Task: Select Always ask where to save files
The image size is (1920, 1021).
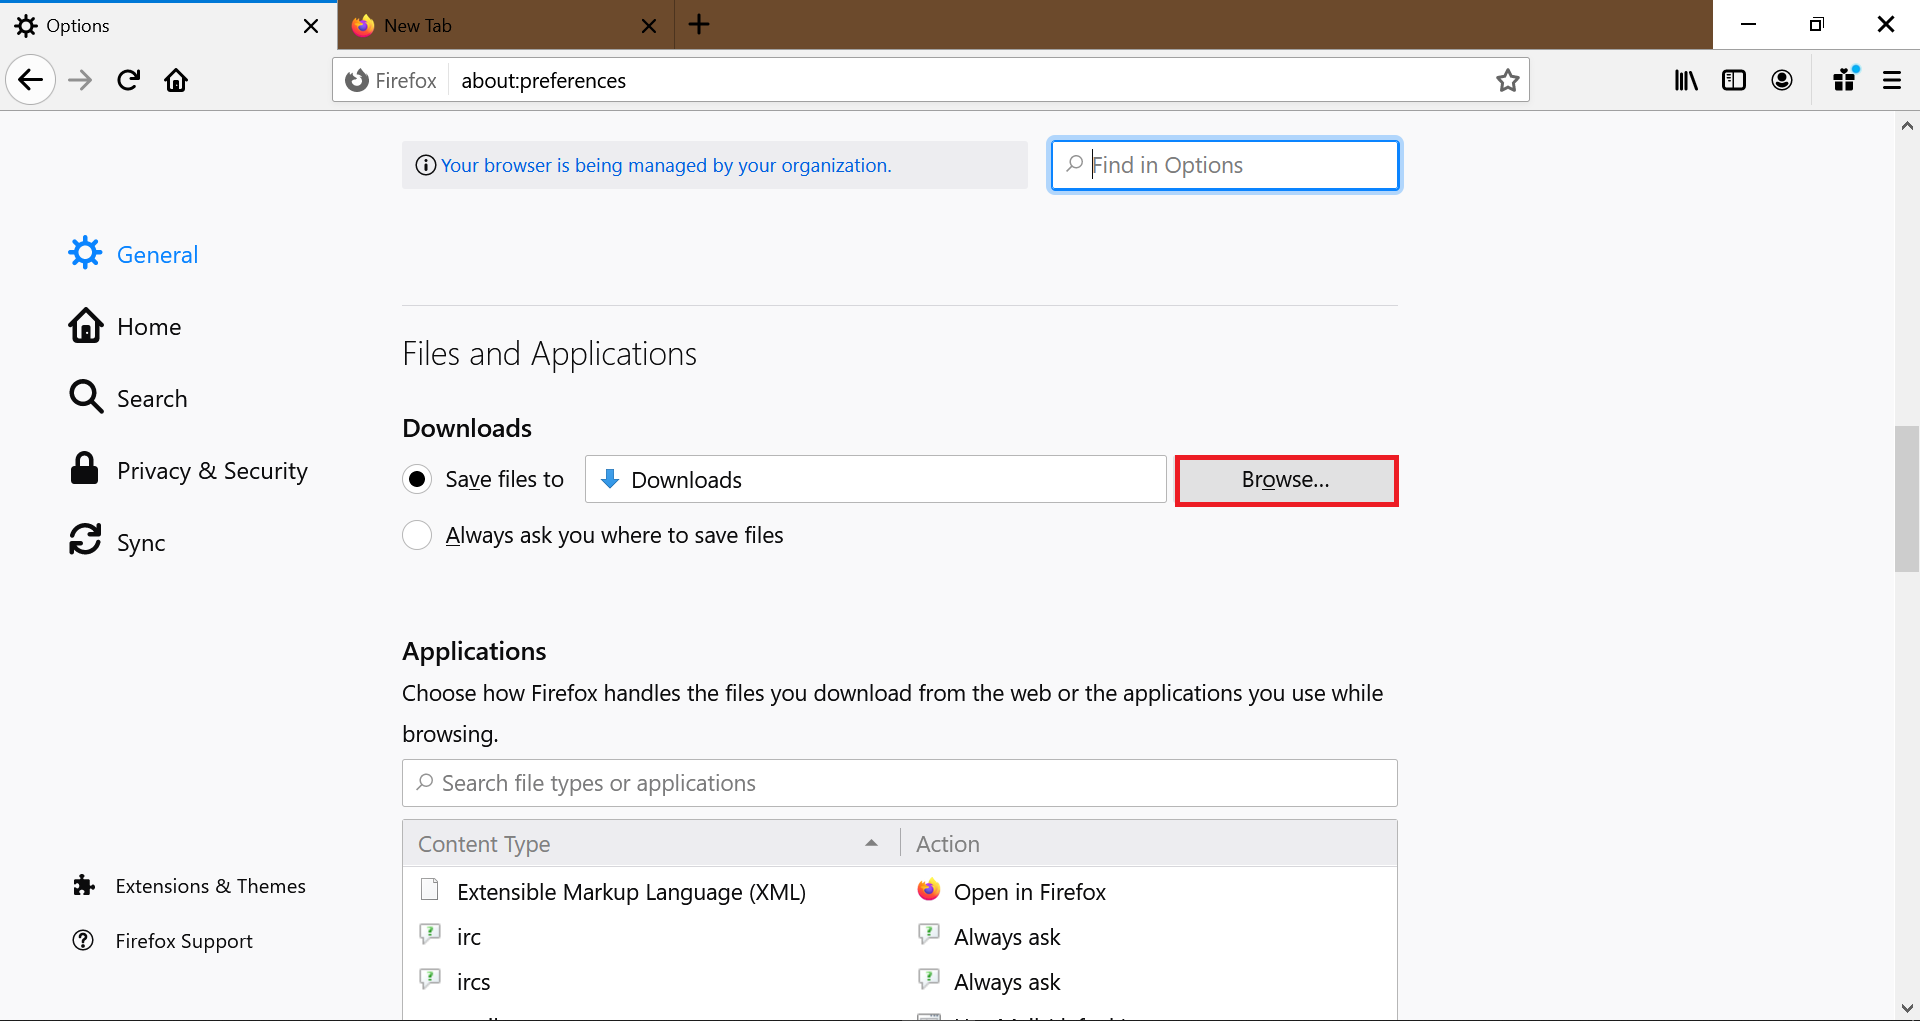Action: click(417, 535)
